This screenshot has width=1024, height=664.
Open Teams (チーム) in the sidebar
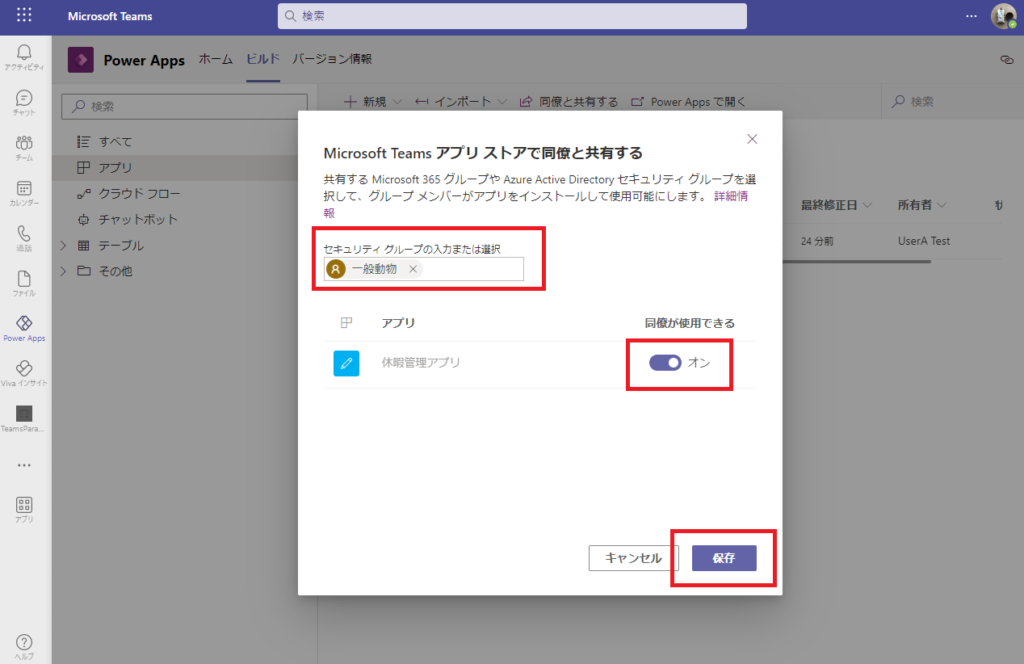tap(24, 148)
